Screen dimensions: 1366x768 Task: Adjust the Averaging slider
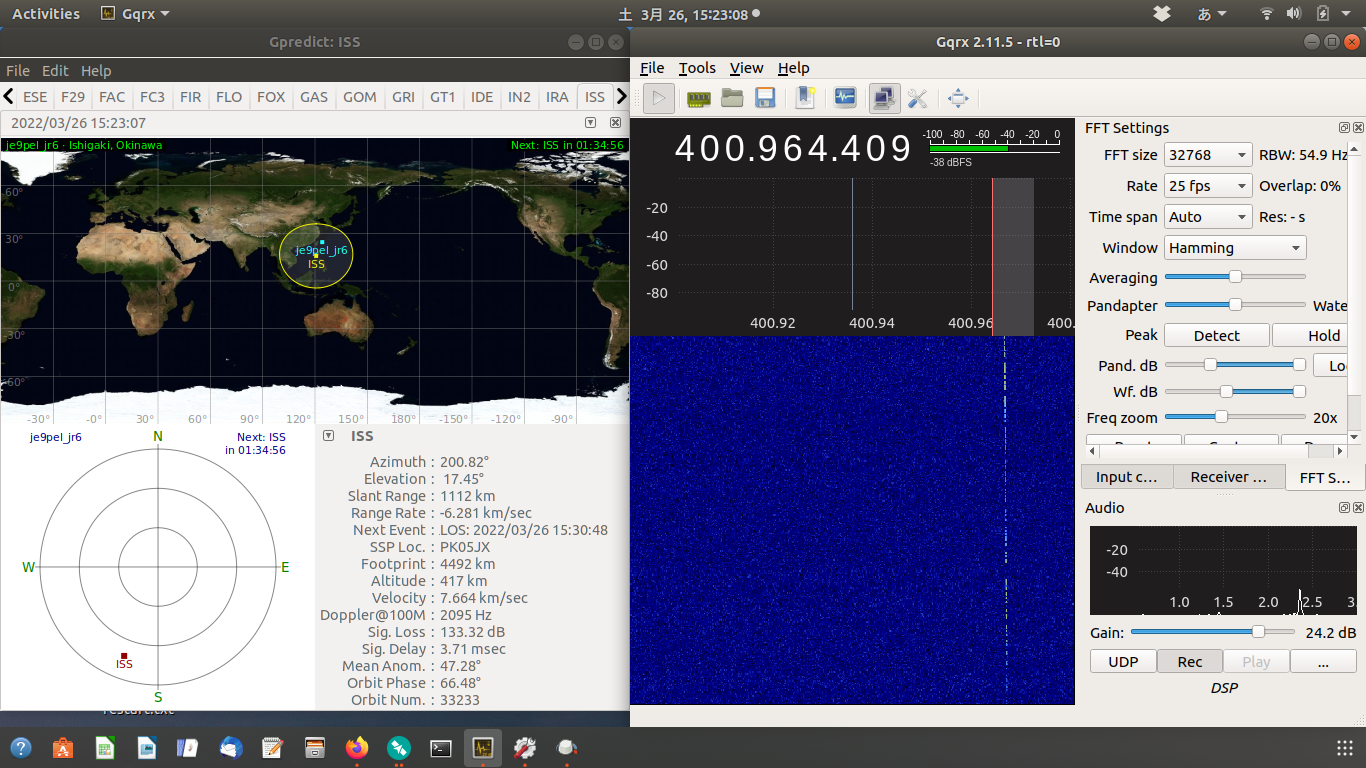(x=1235, y=277)
